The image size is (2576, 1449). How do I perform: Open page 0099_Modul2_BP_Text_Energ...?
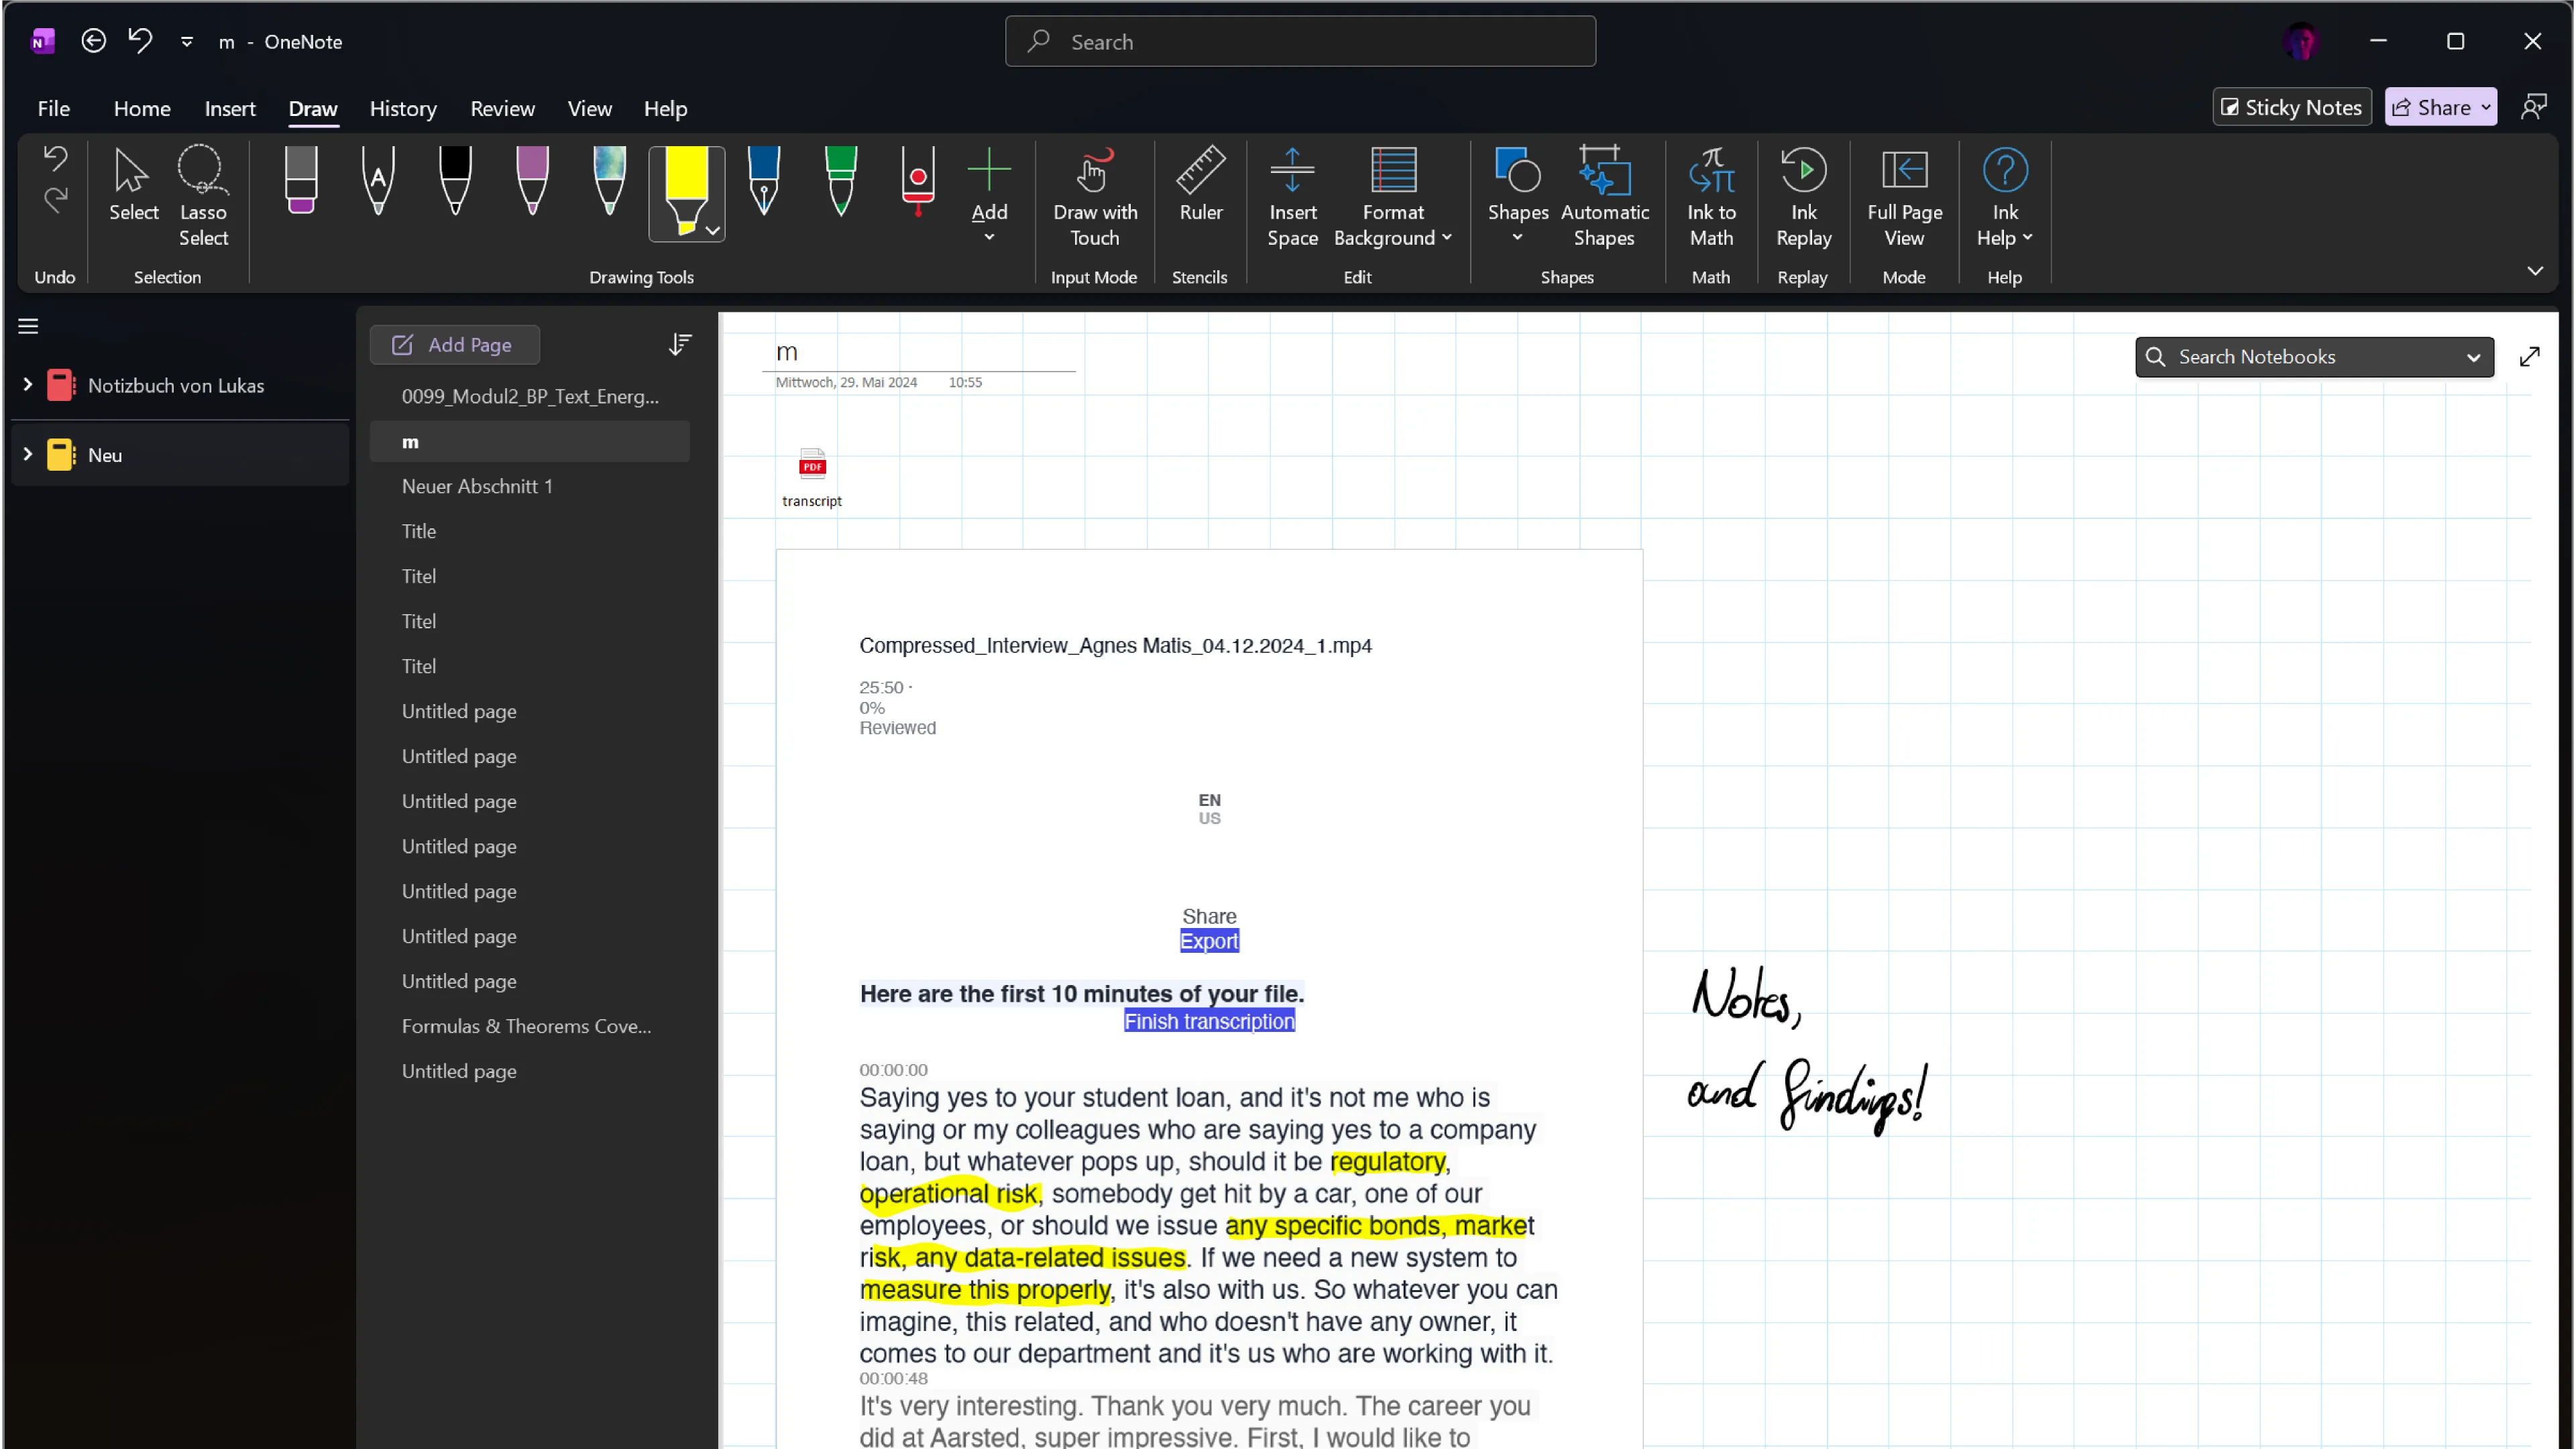(529, 396)
